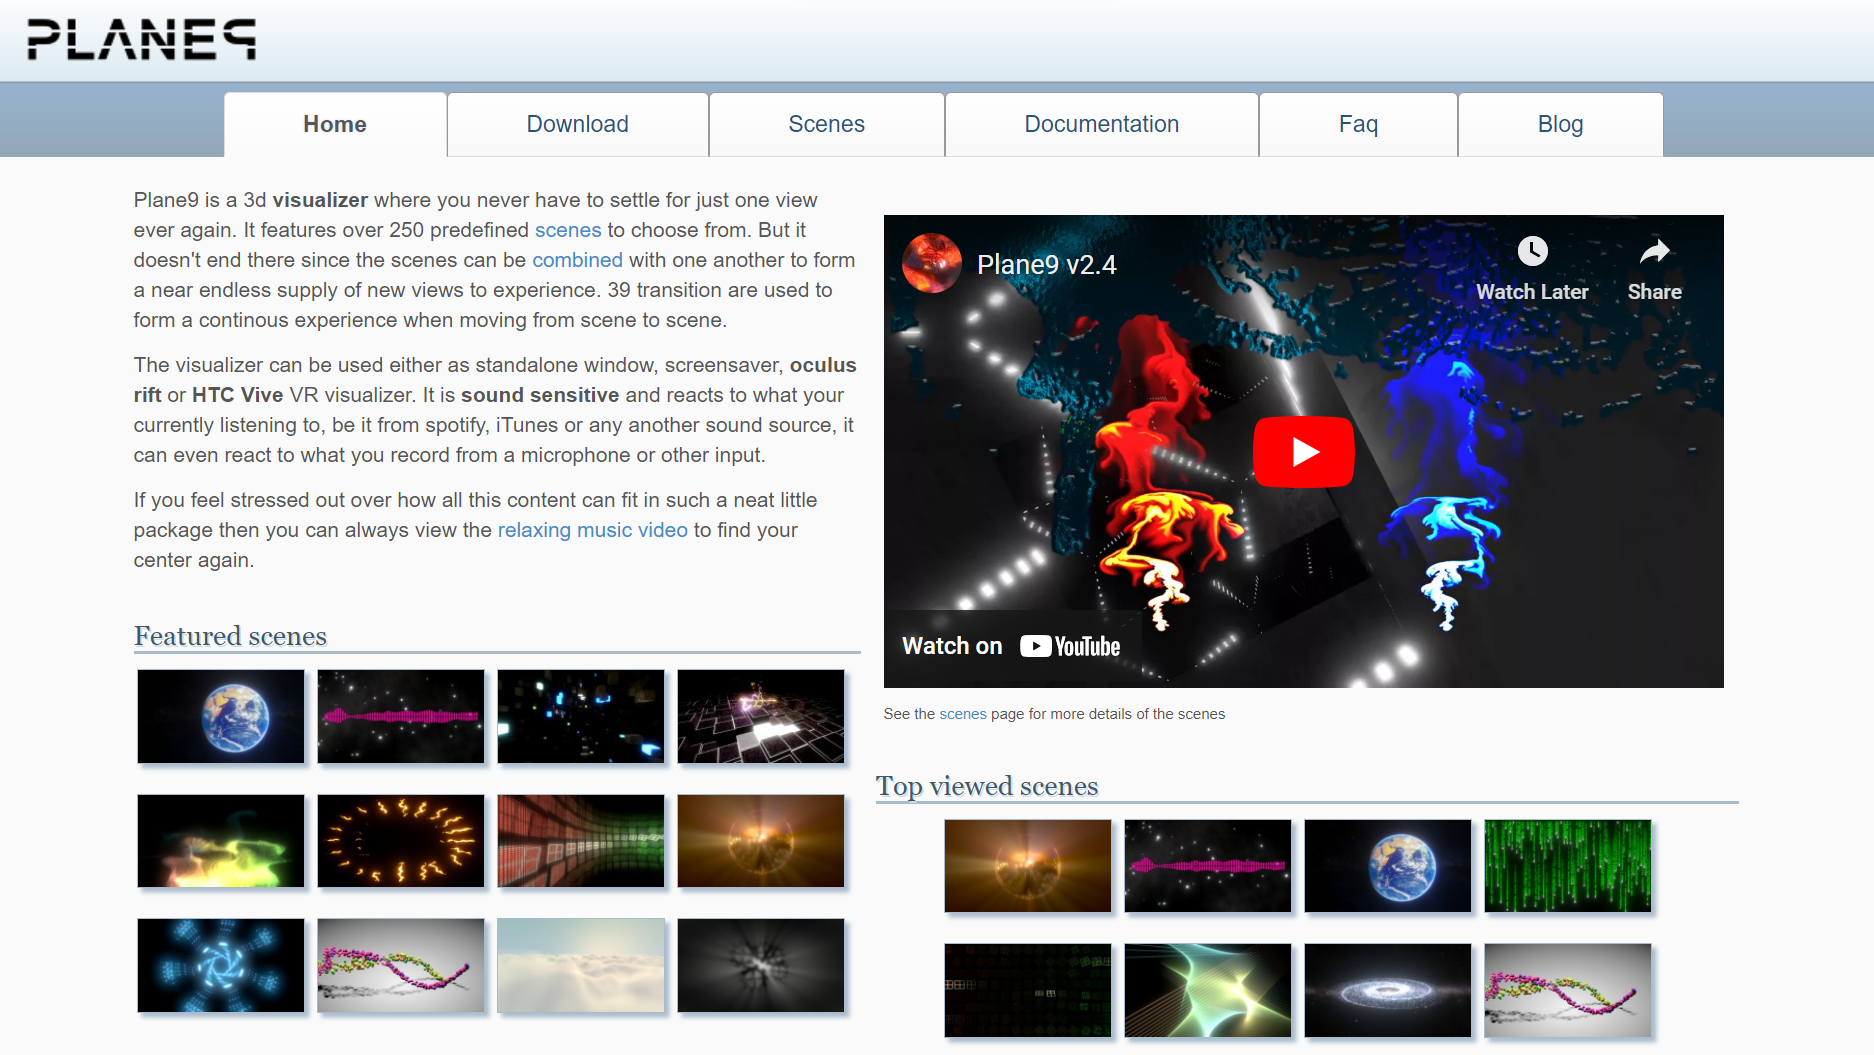The height and width of the screenshot is (1055, 1874).
Task: Click the Watch Later clock icon
Action: tap(1532, 251)
